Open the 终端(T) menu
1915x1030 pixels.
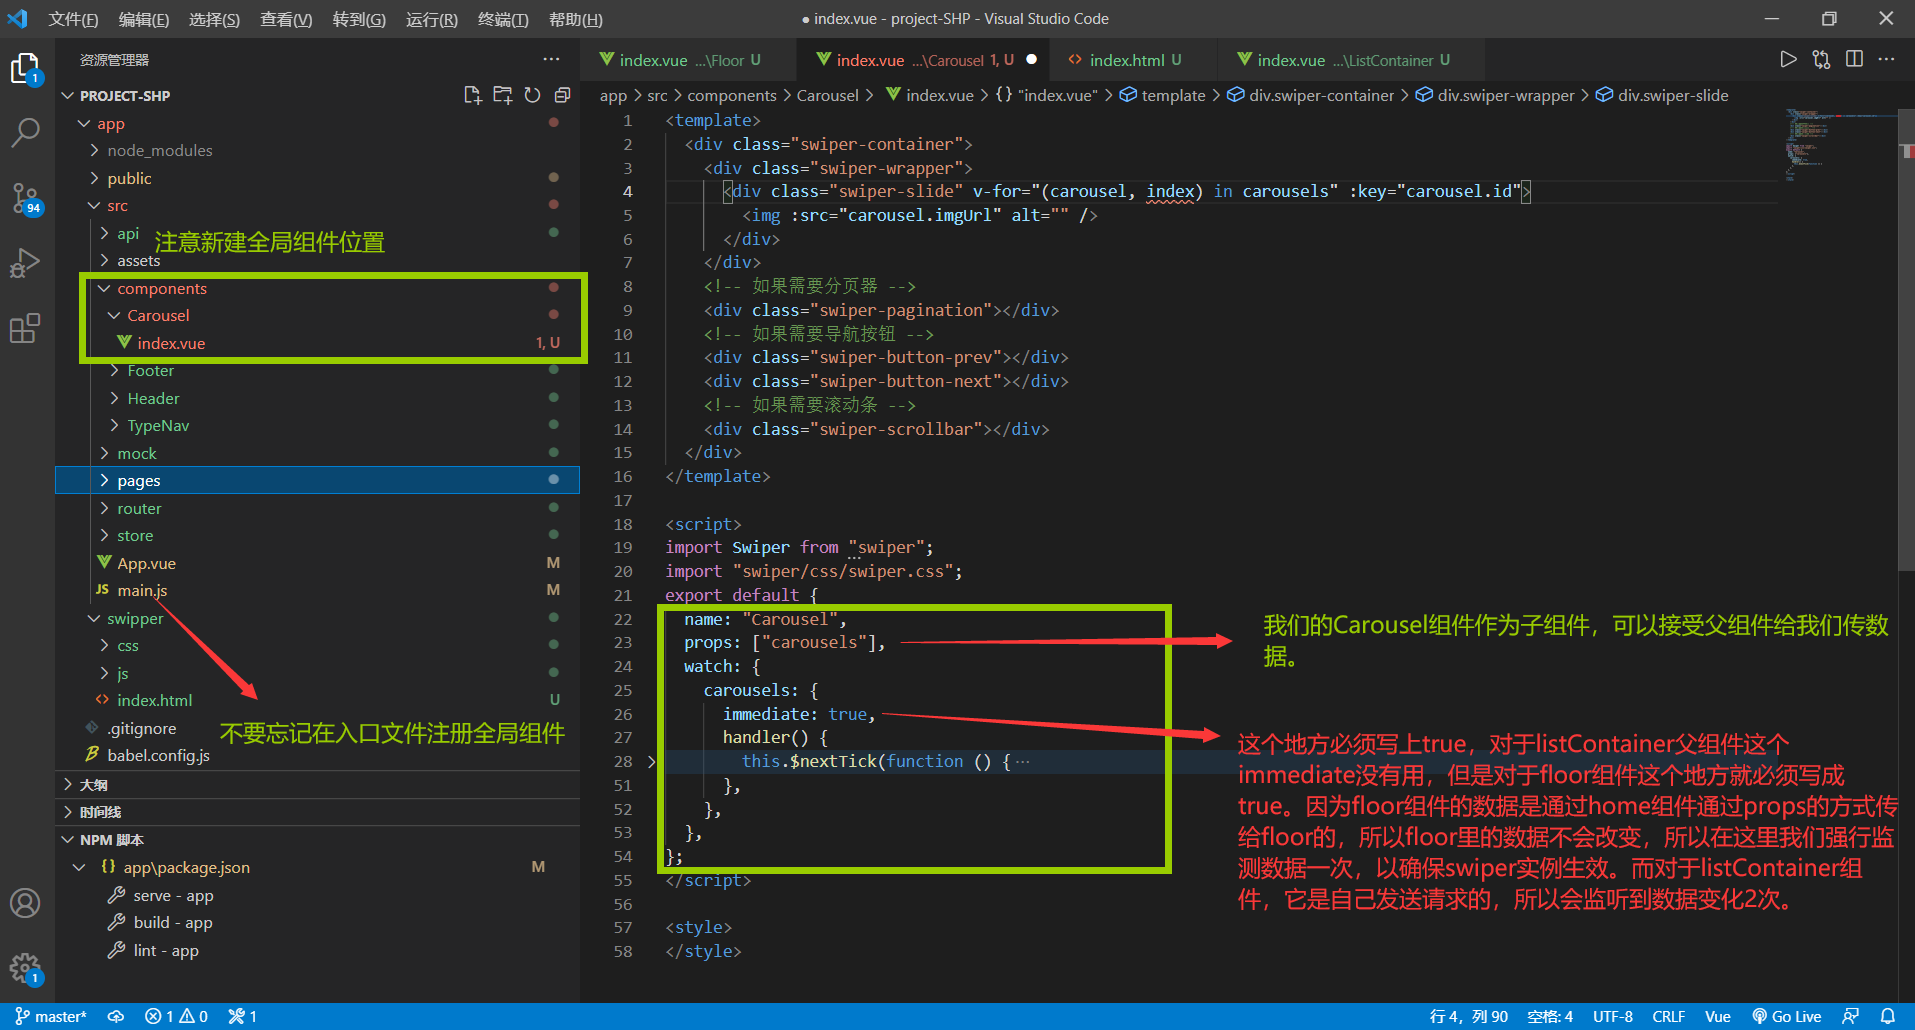[x=503, y=19]
